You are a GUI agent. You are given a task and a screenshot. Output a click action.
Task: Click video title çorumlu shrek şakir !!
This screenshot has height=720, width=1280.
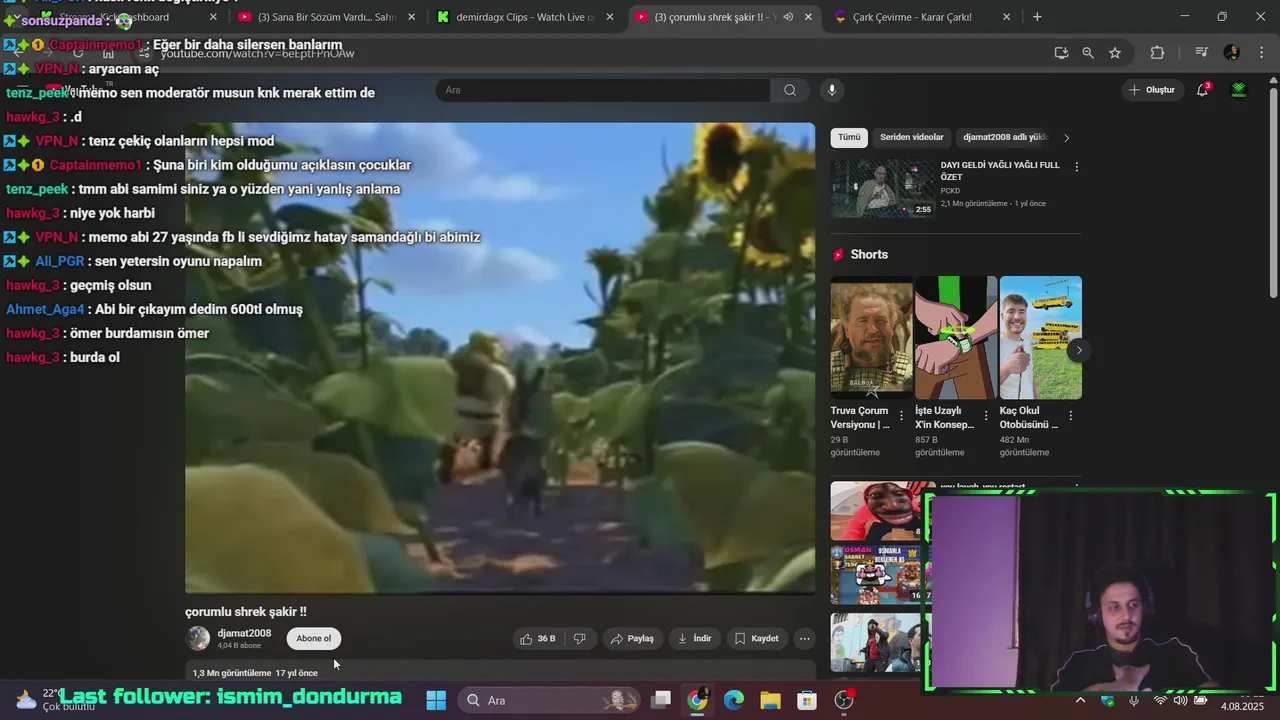point(246,611)
